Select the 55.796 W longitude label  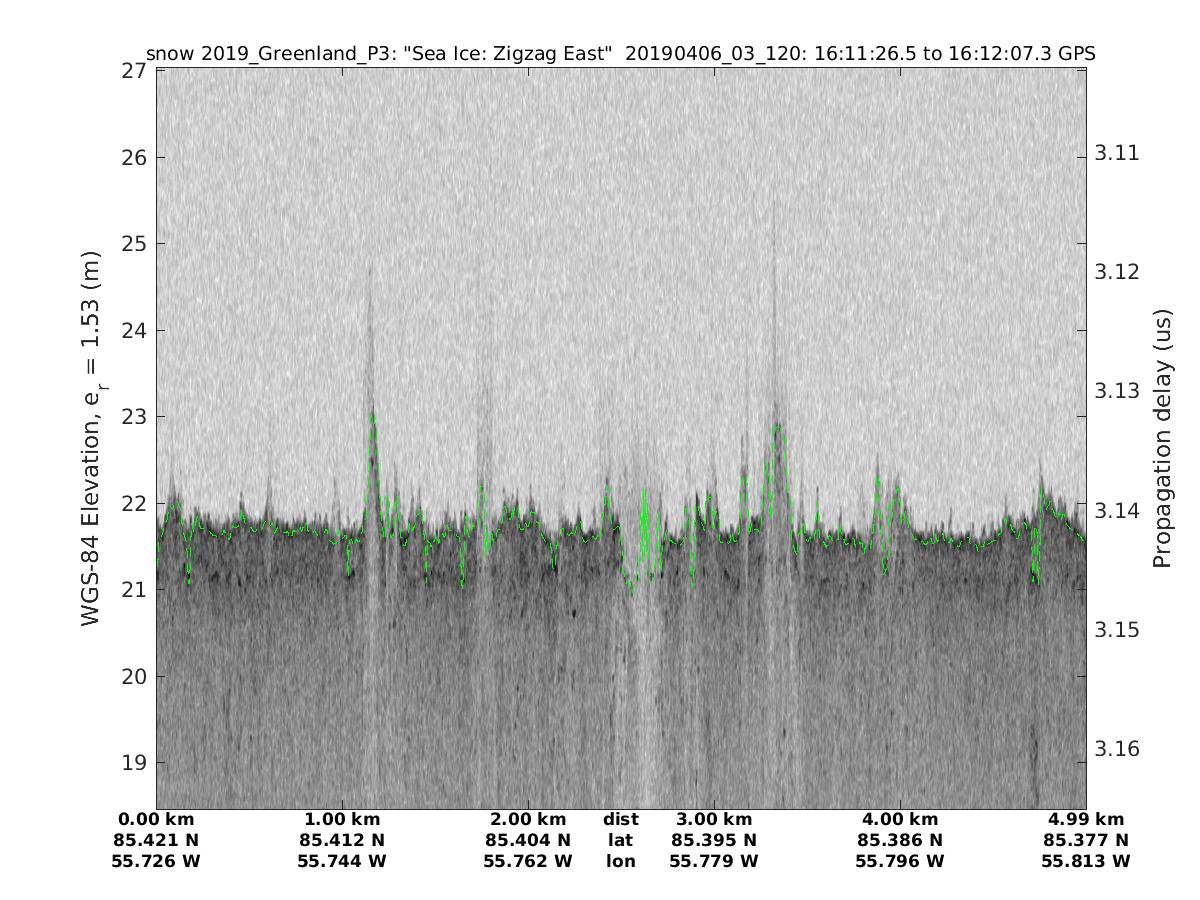[899, 861]
